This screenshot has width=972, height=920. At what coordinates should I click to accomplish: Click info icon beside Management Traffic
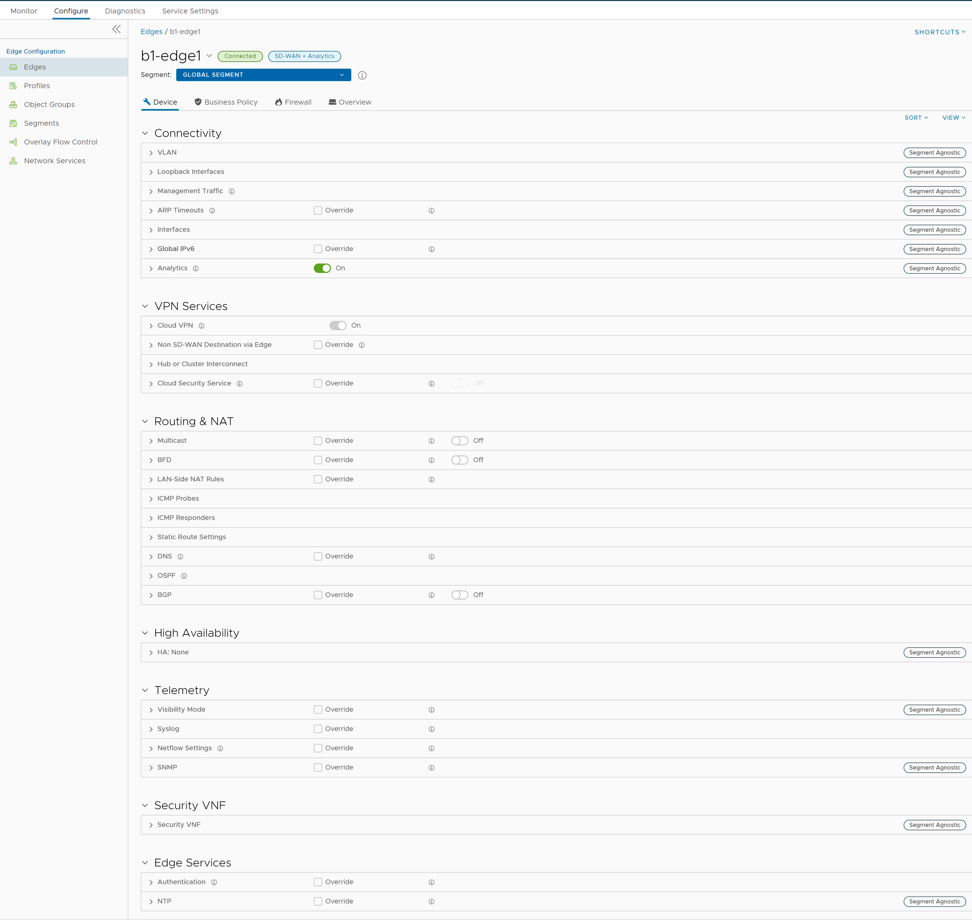[232, 191]
